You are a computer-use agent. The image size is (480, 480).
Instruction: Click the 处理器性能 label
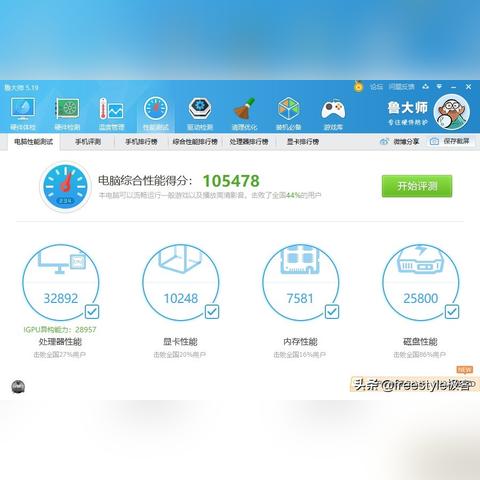tap(60, 342)
